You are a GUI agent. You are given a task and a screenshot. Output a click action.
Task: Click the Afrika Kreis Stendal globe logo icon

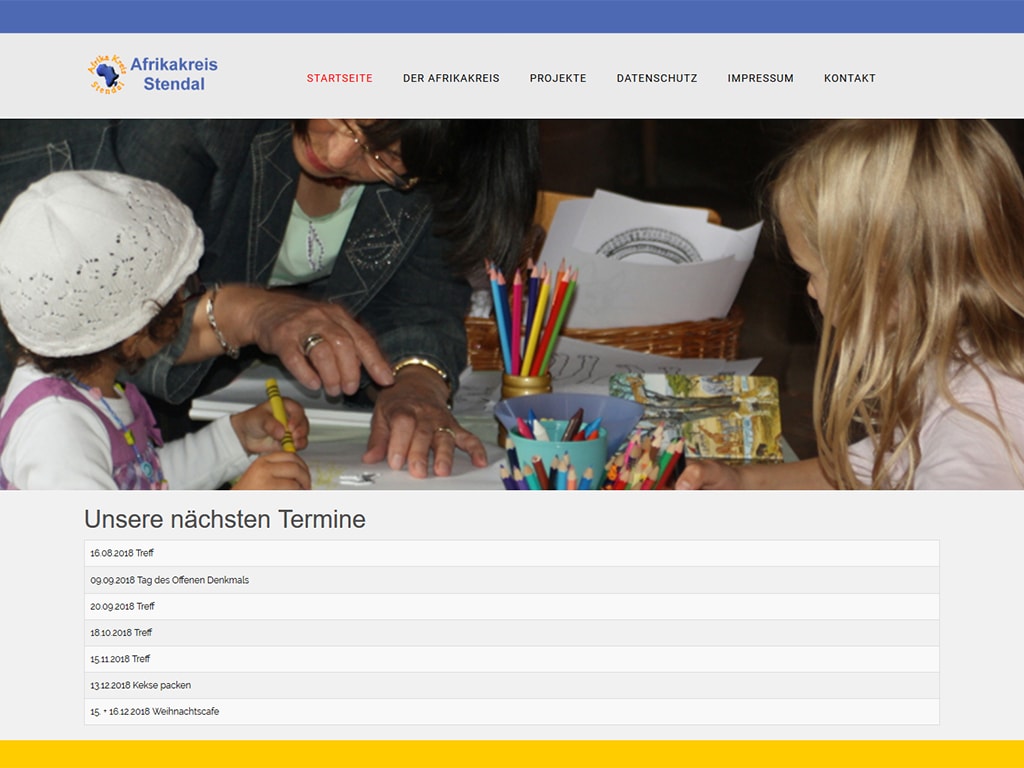pos(106,74)
